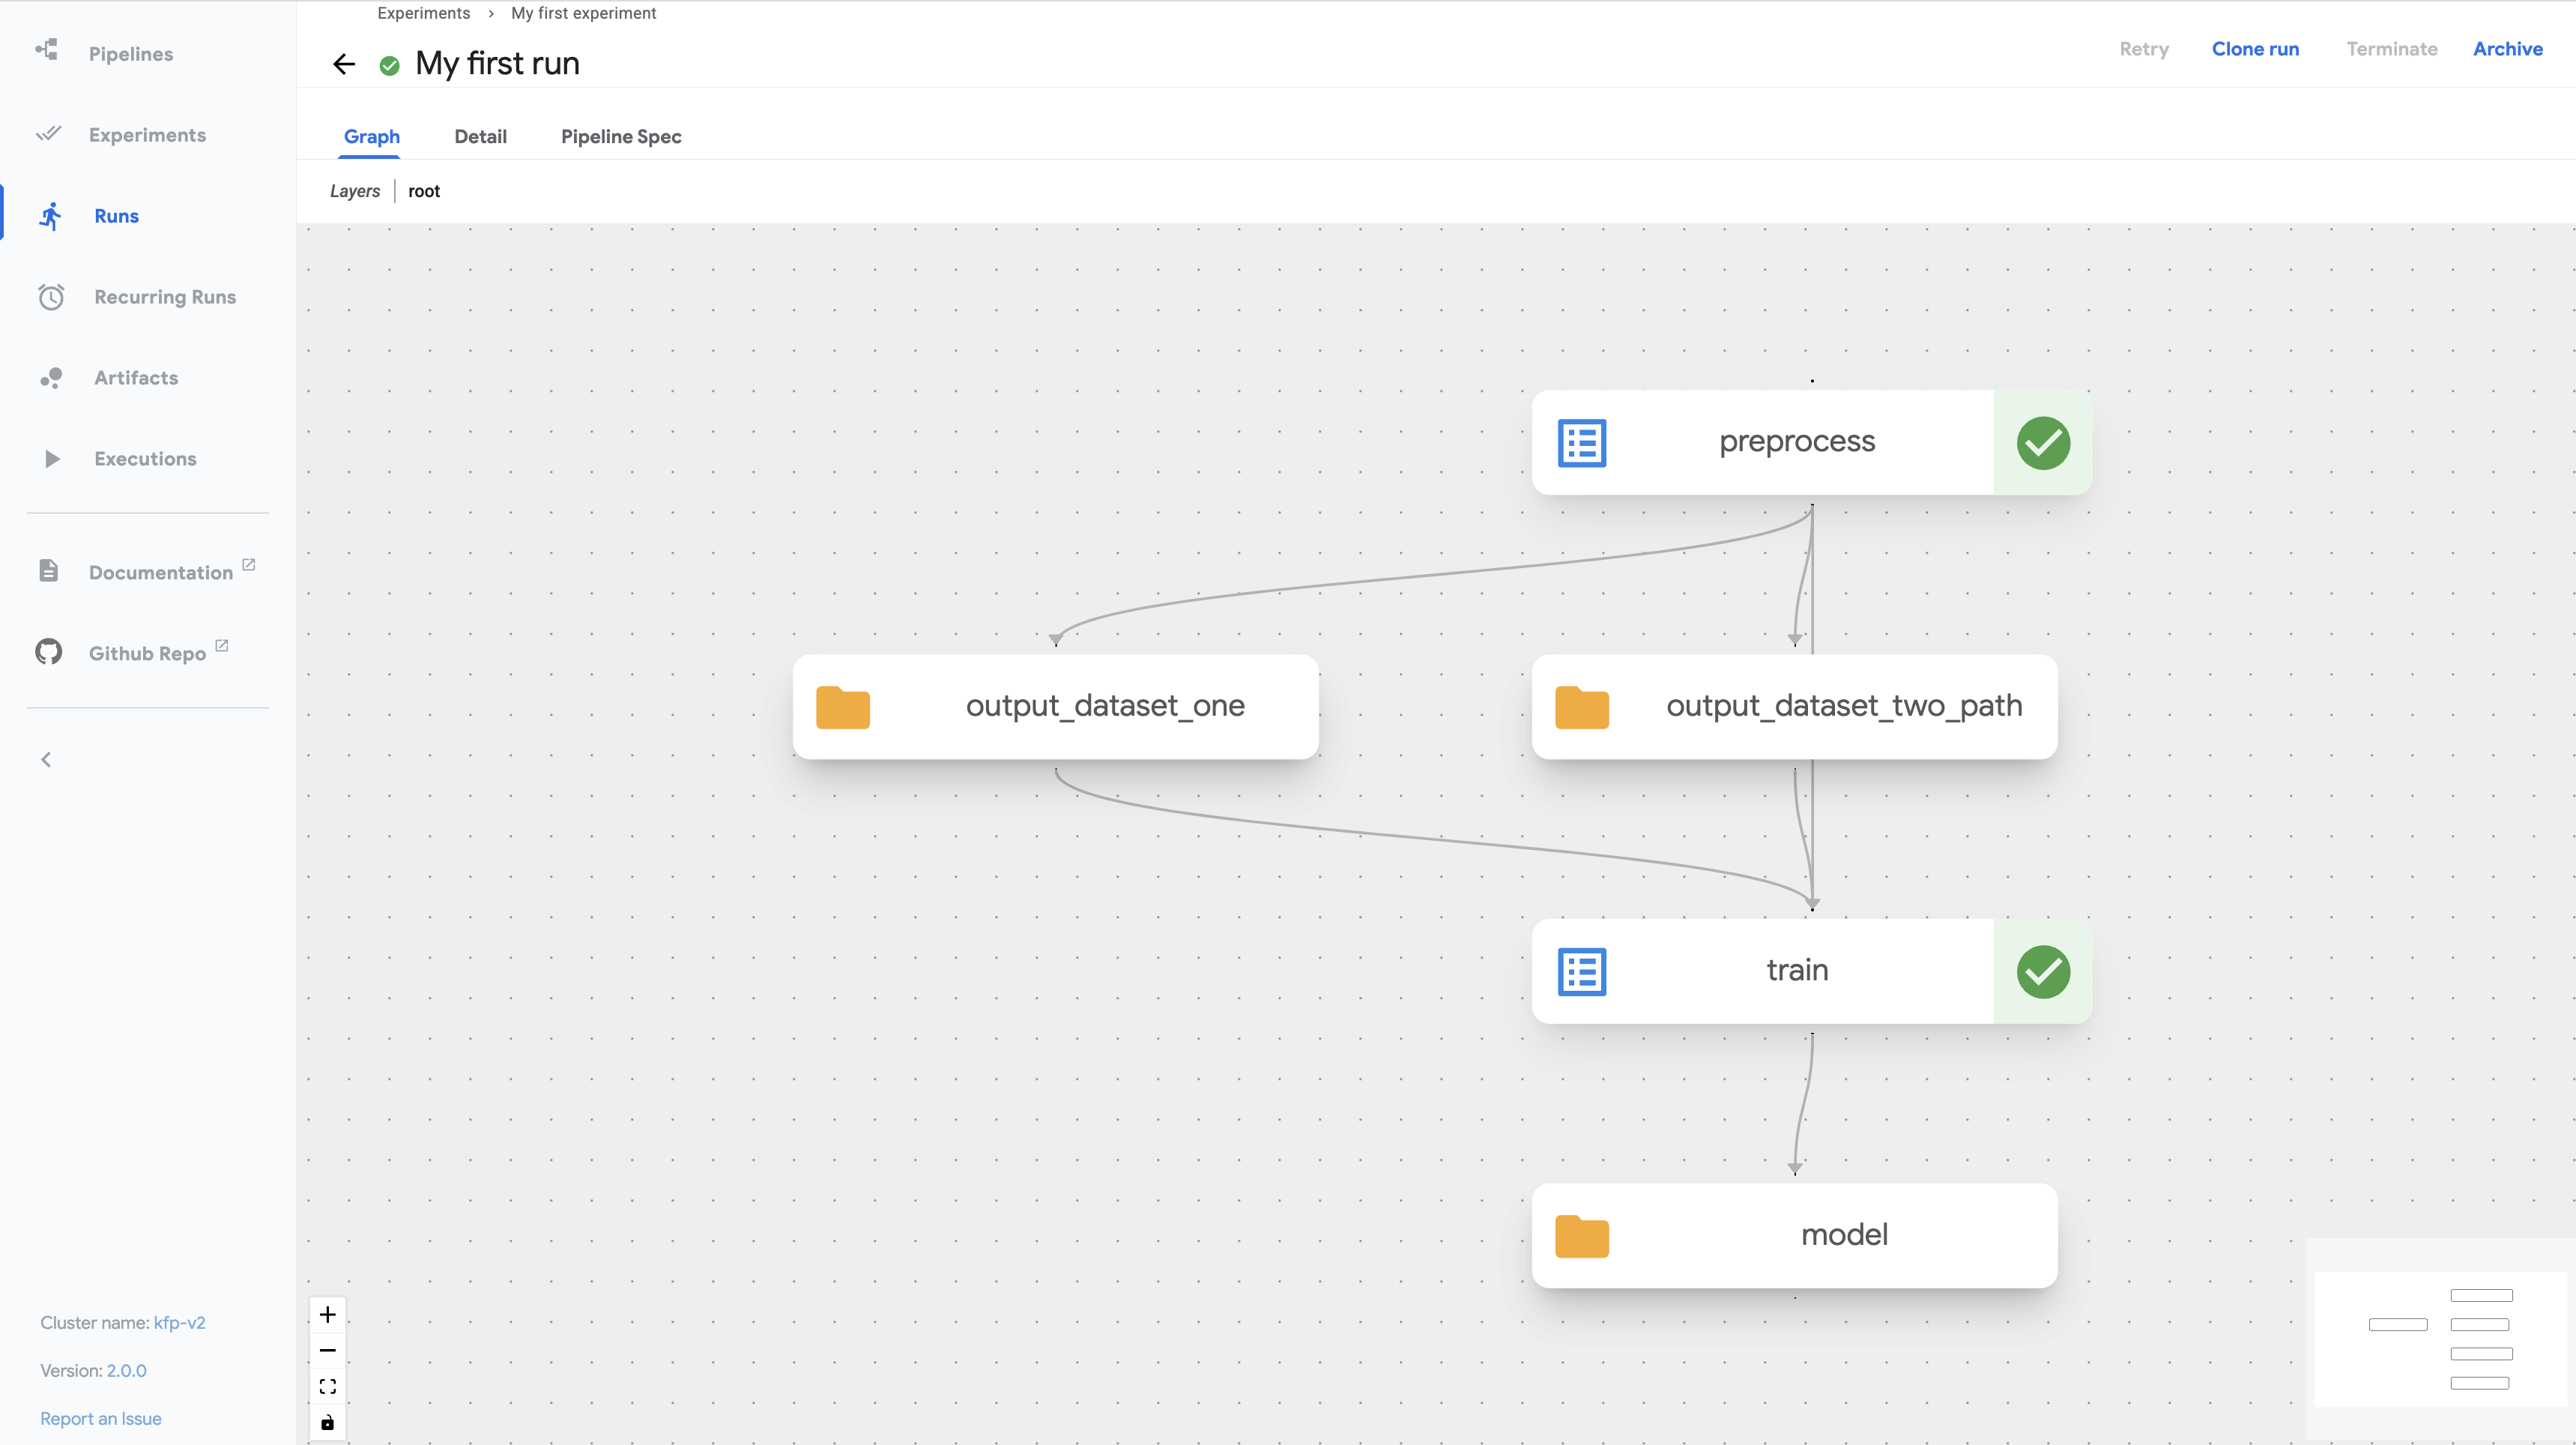Image resolution: width=2576 pixels, height=1445 pixels.
Task: Click the Archive button
Action: [2509, 48]
